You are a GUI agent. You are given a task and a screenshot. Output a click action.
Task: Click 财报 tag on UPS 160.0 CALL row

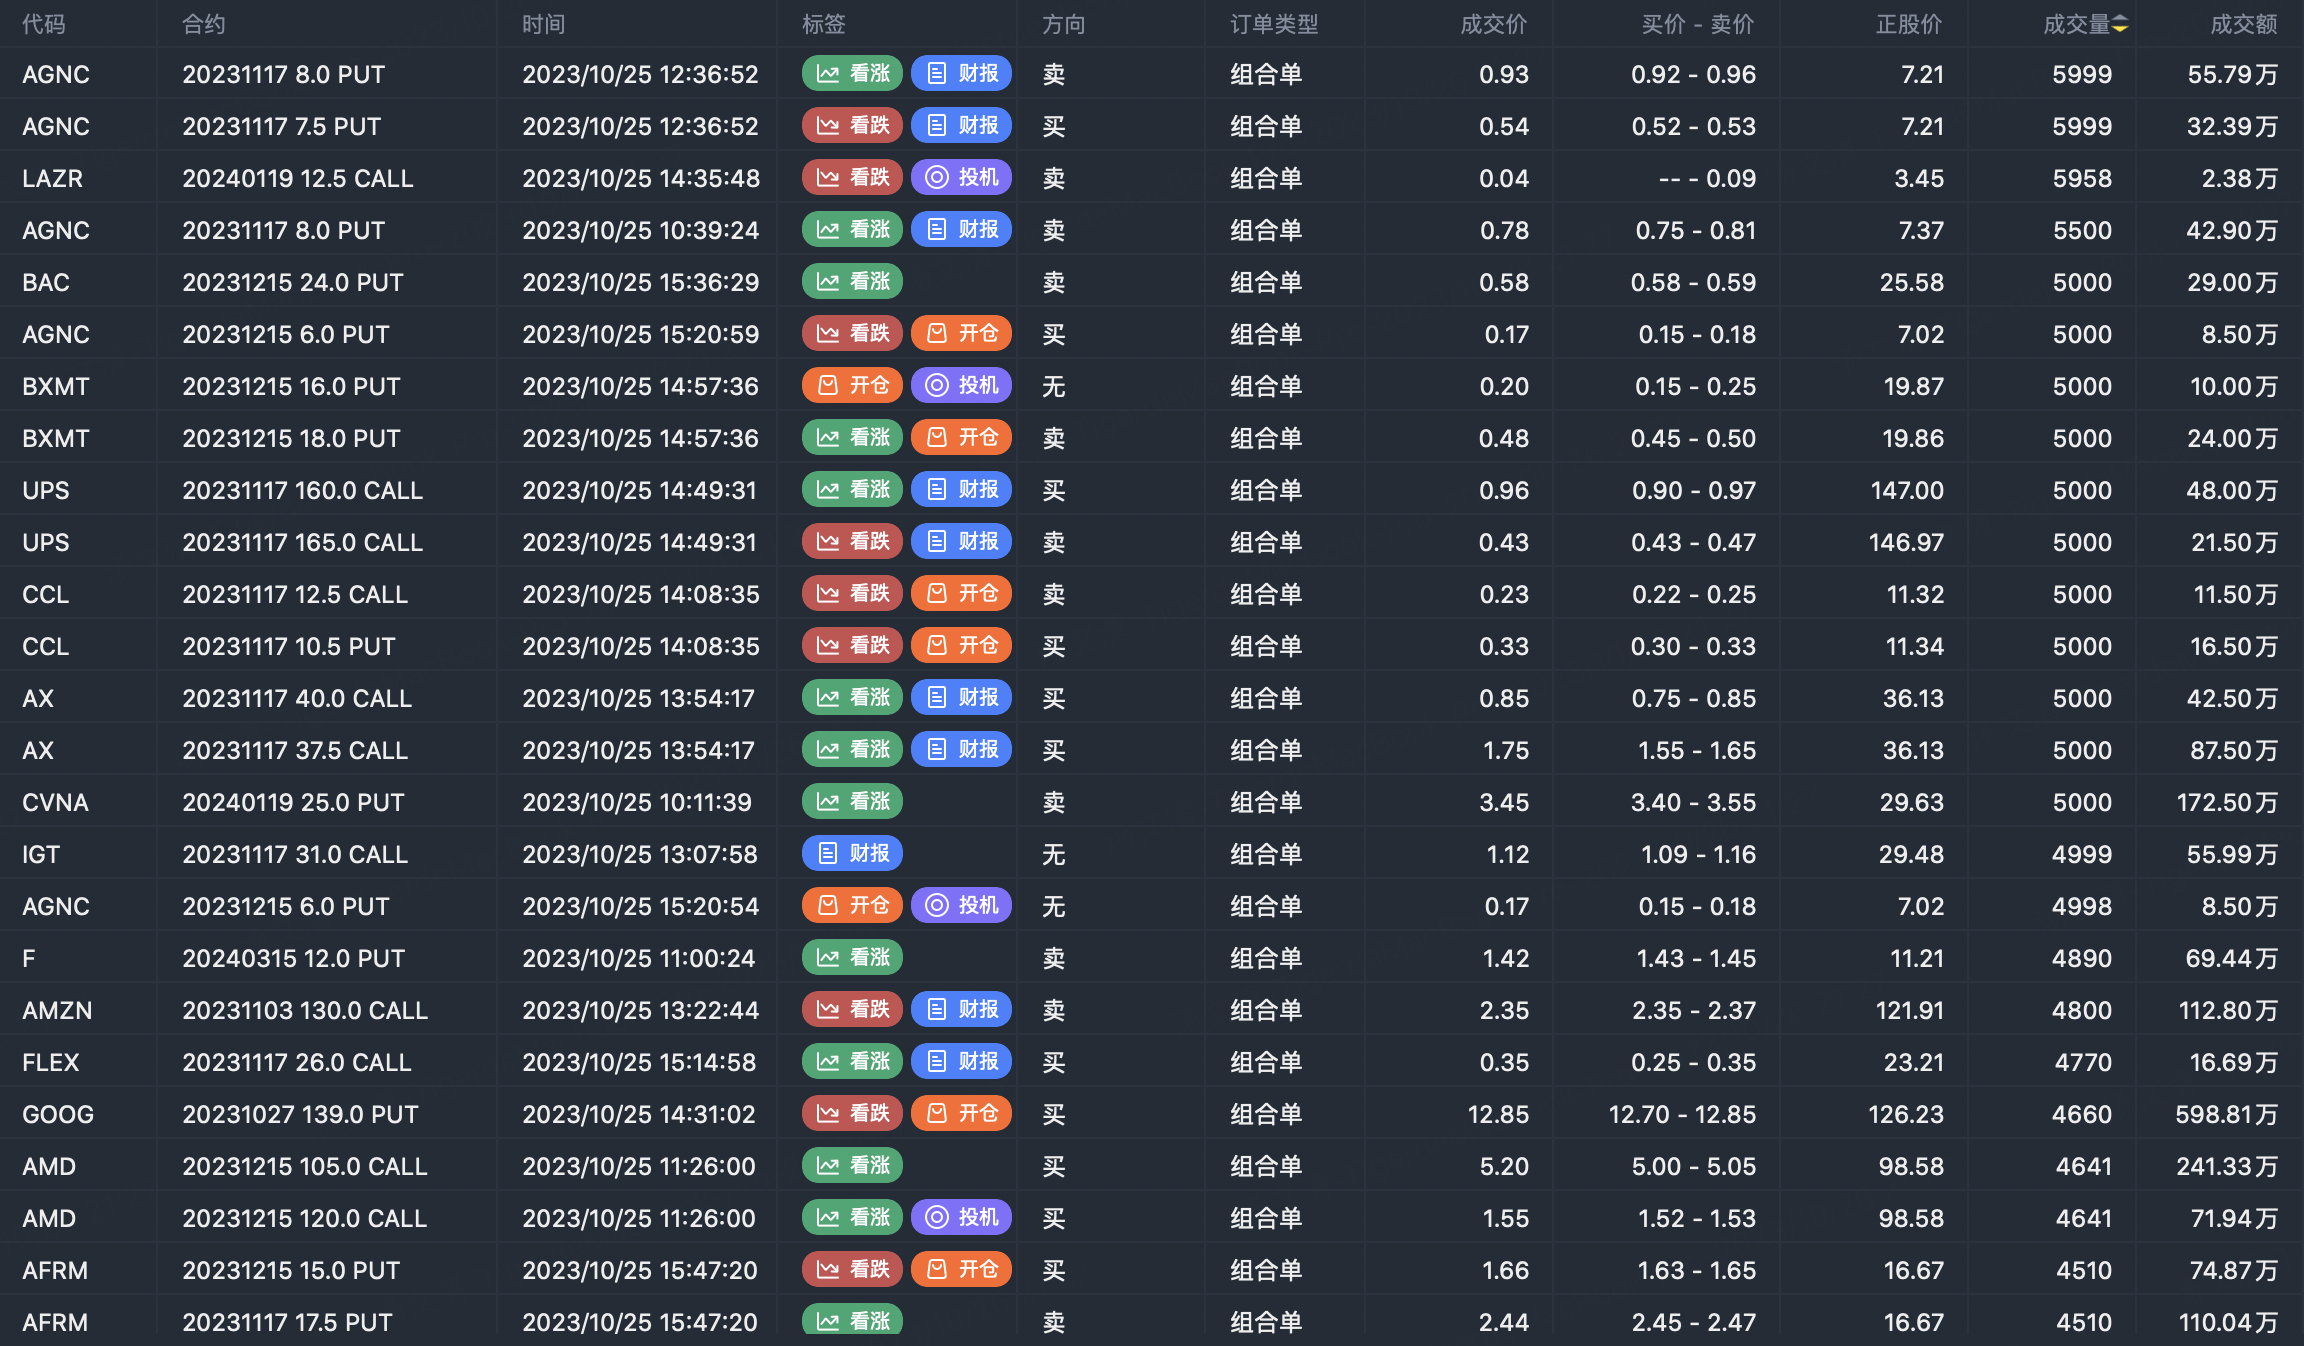tap(961, 490)
